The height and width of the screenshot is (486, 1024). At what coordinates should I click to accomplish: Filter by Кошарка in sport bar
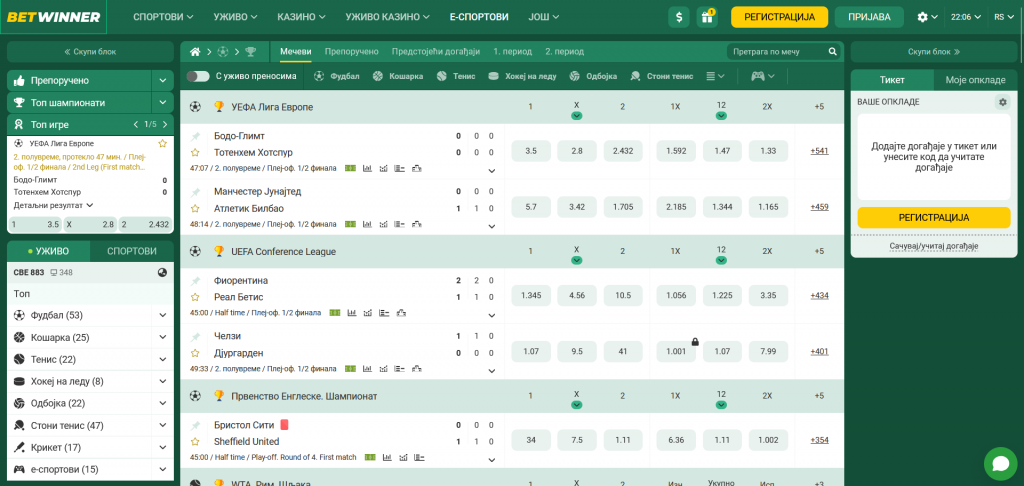coord(398,76)
